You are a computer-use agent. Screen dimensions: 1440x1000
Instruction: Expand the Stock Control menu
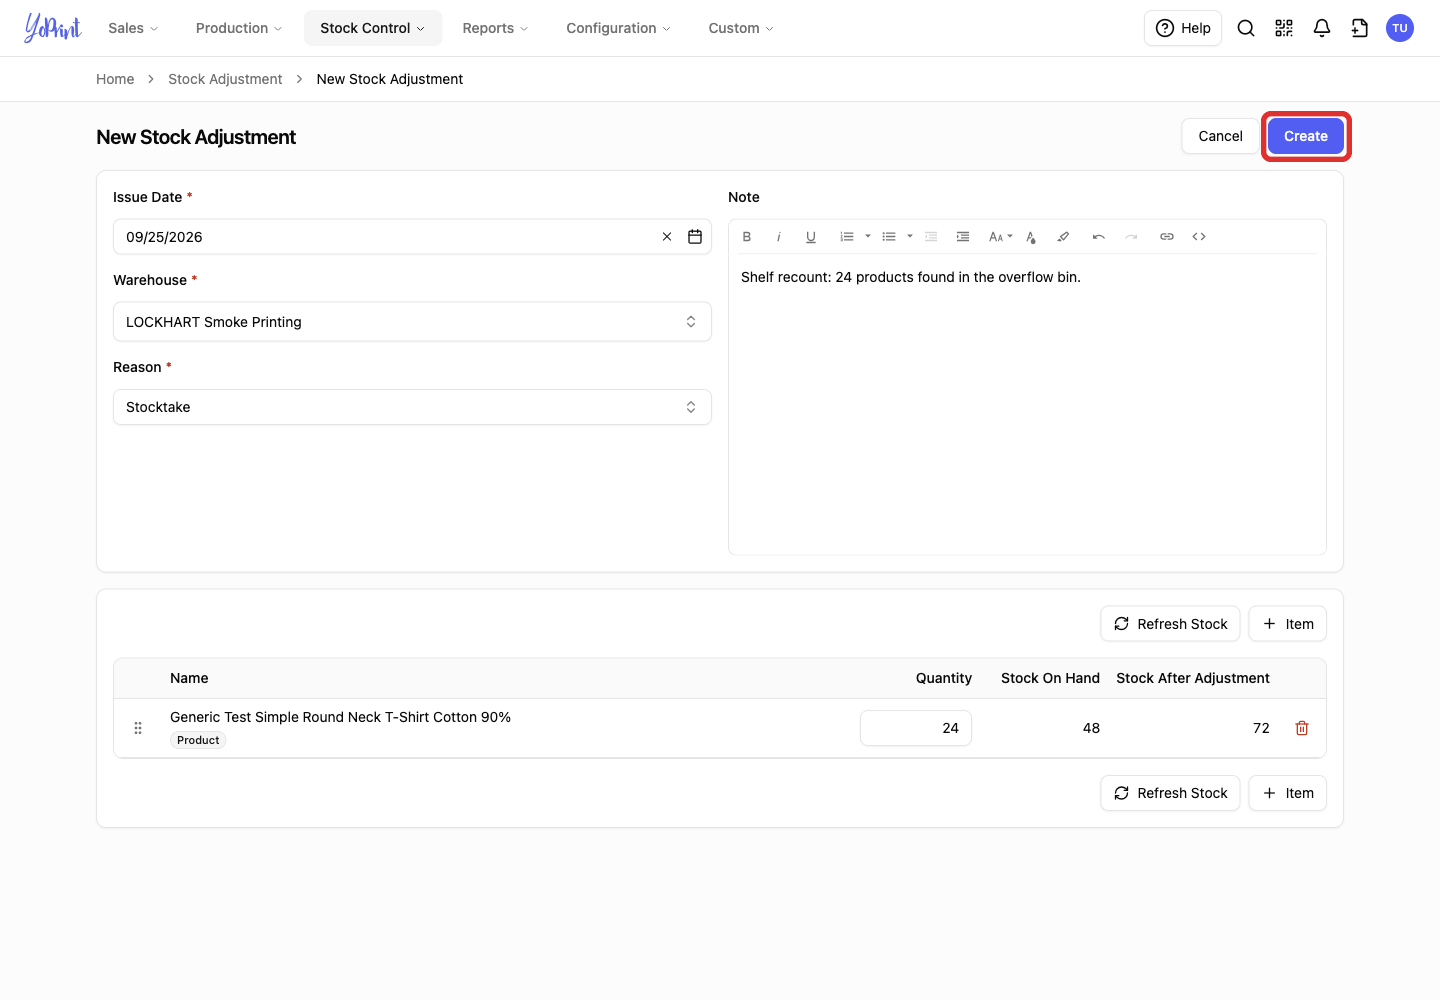point(373,28)
